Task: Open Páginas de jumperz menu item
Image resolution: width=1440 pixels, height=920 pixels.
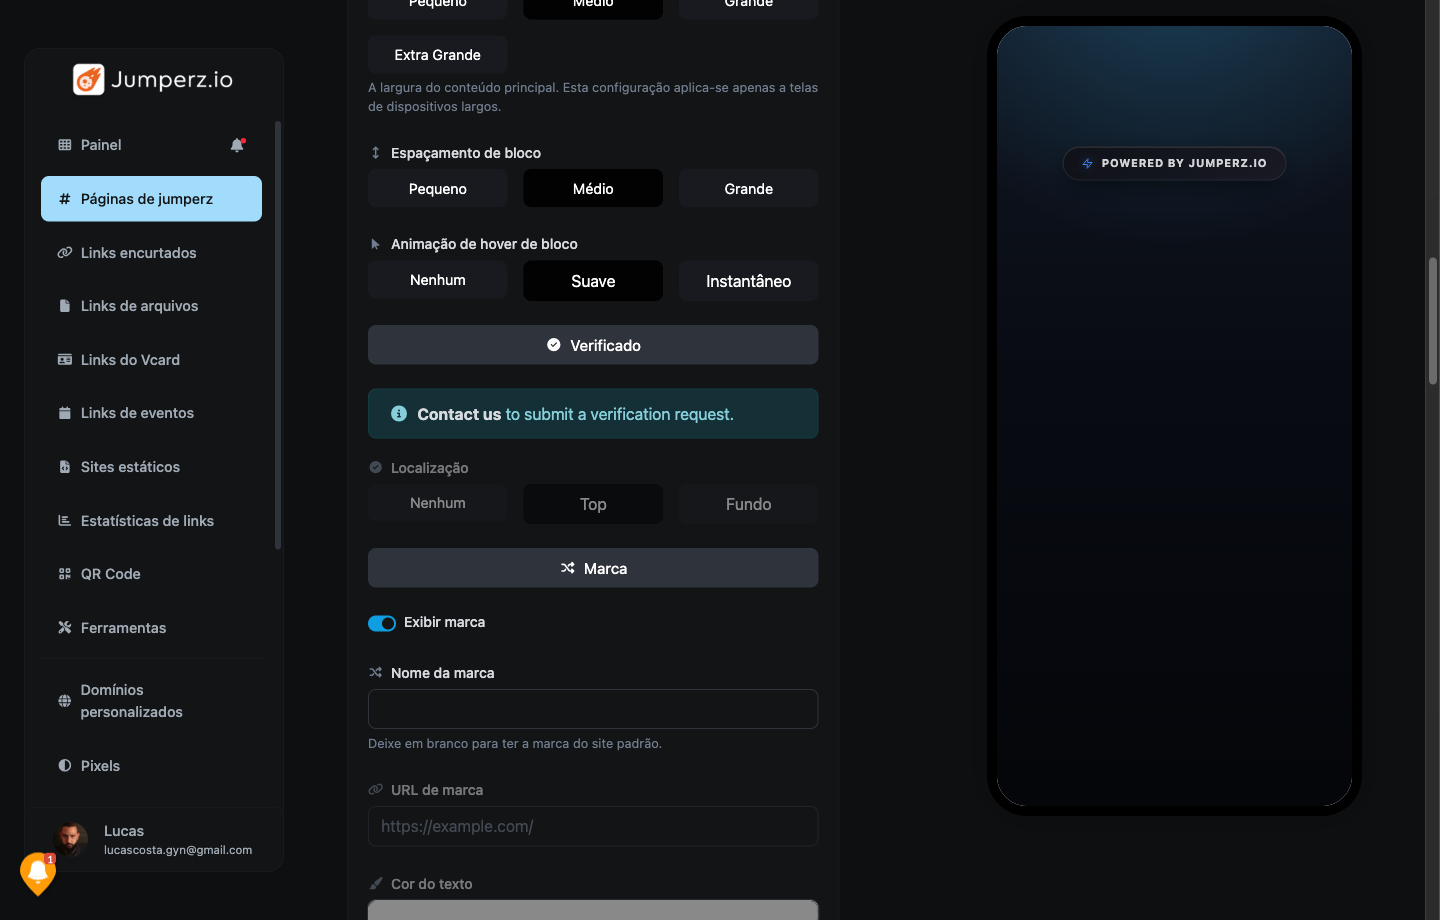Action: point(151,199)
